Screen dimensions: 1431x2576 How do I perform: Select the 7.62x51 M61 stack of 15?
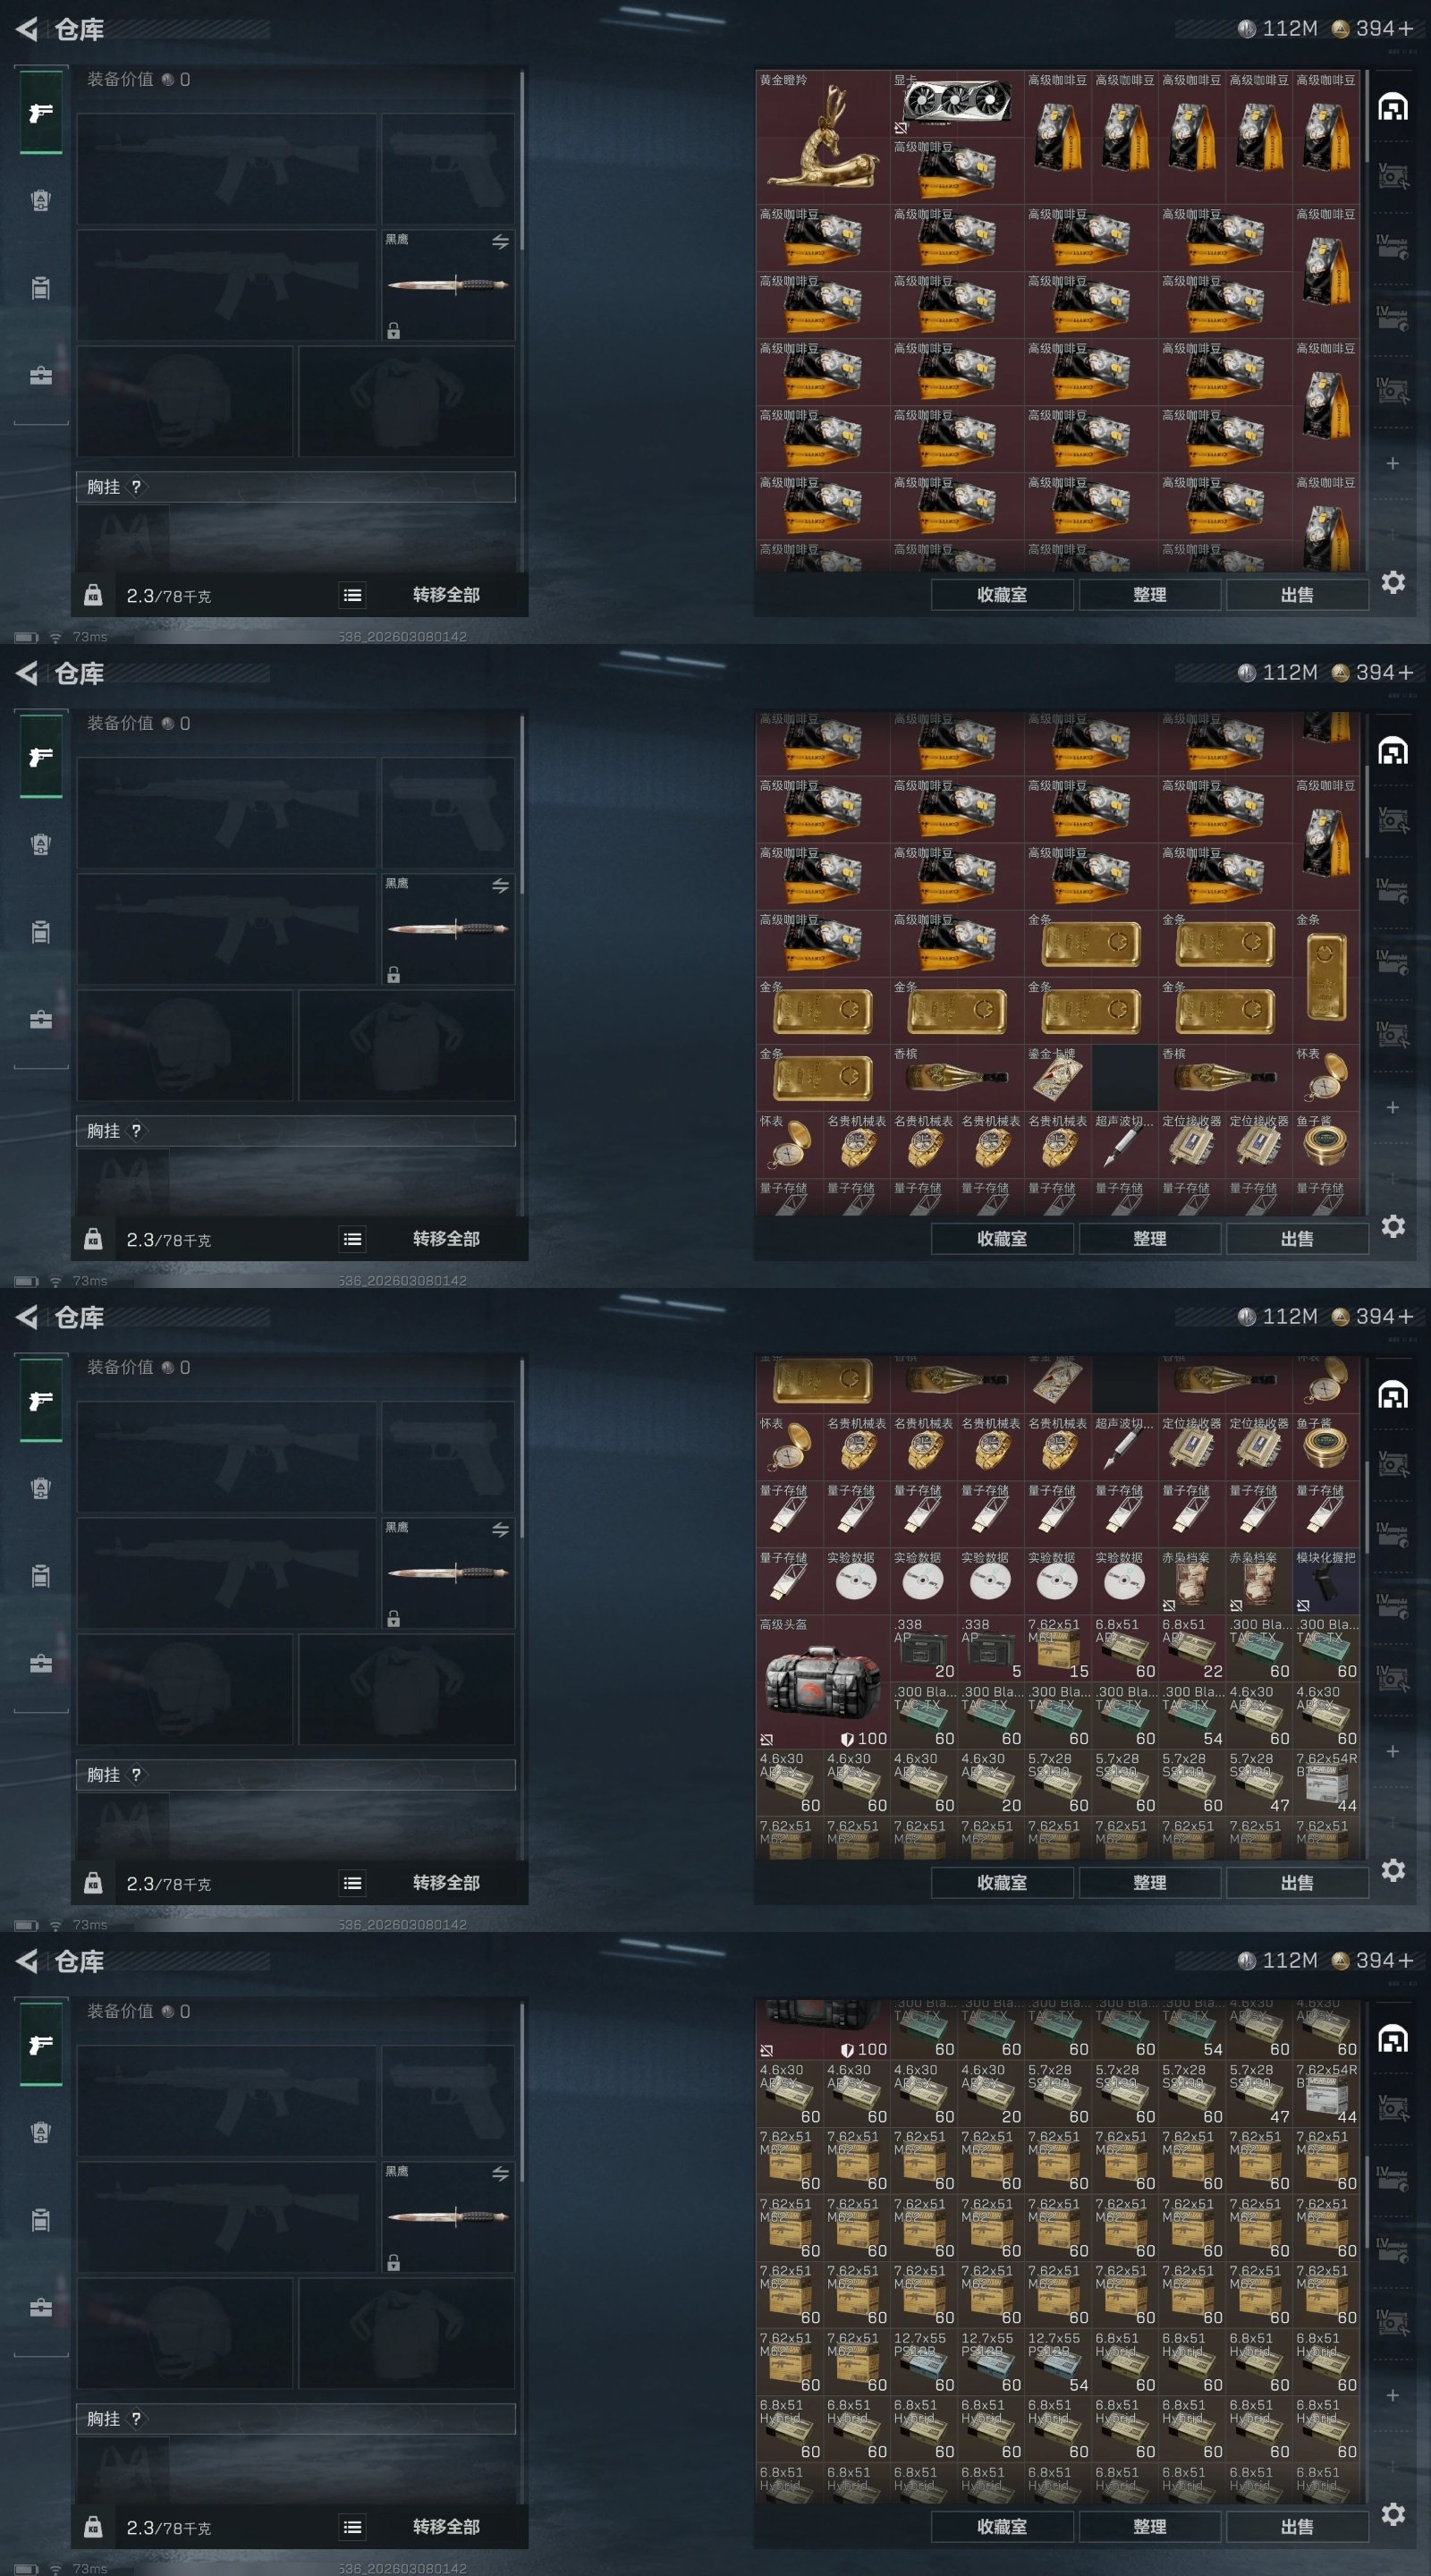[x=1057, y=1648]
